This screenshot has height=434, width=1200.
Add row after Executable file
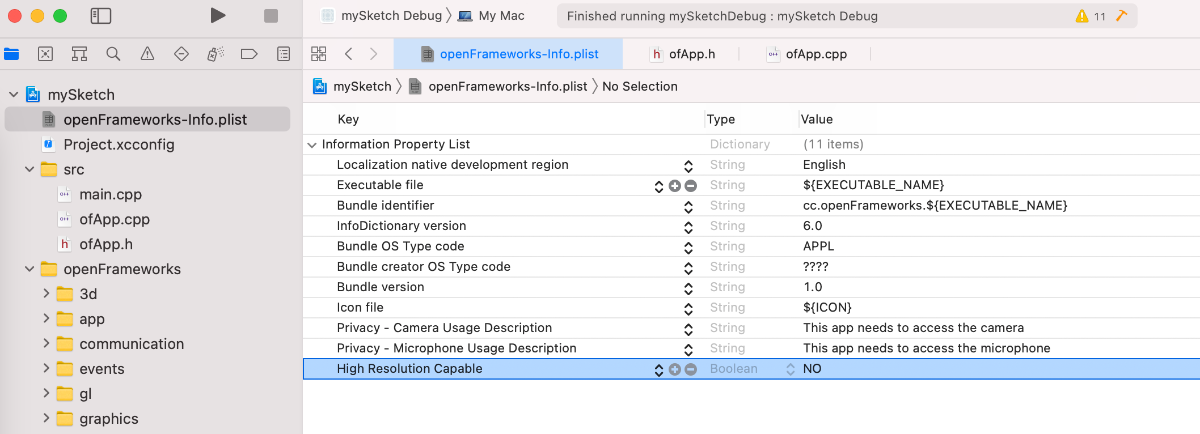tap(674, 186)
